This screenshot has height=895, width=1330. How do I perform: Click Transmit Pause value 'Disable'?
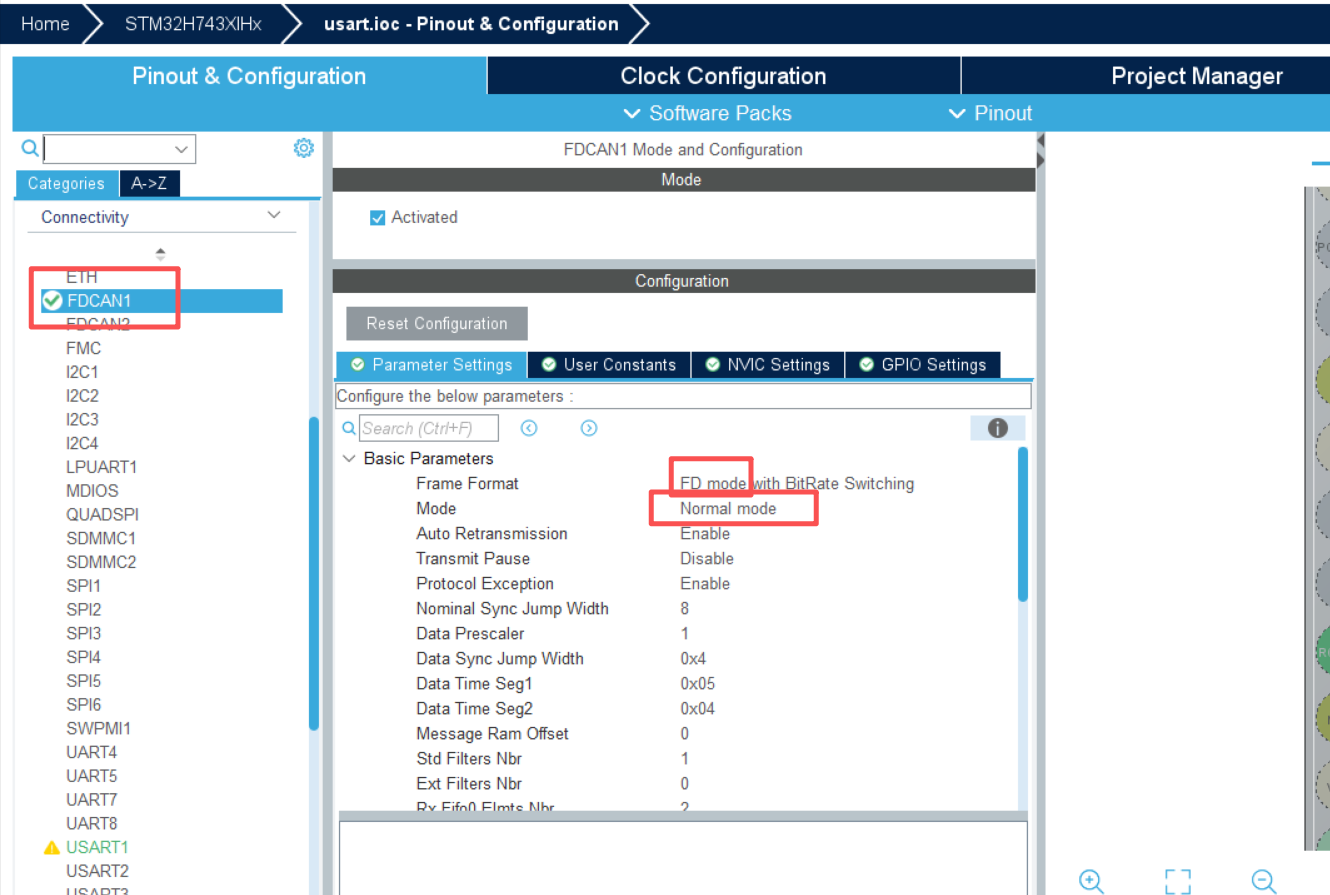pyautogui.click(x=707, y=559)
